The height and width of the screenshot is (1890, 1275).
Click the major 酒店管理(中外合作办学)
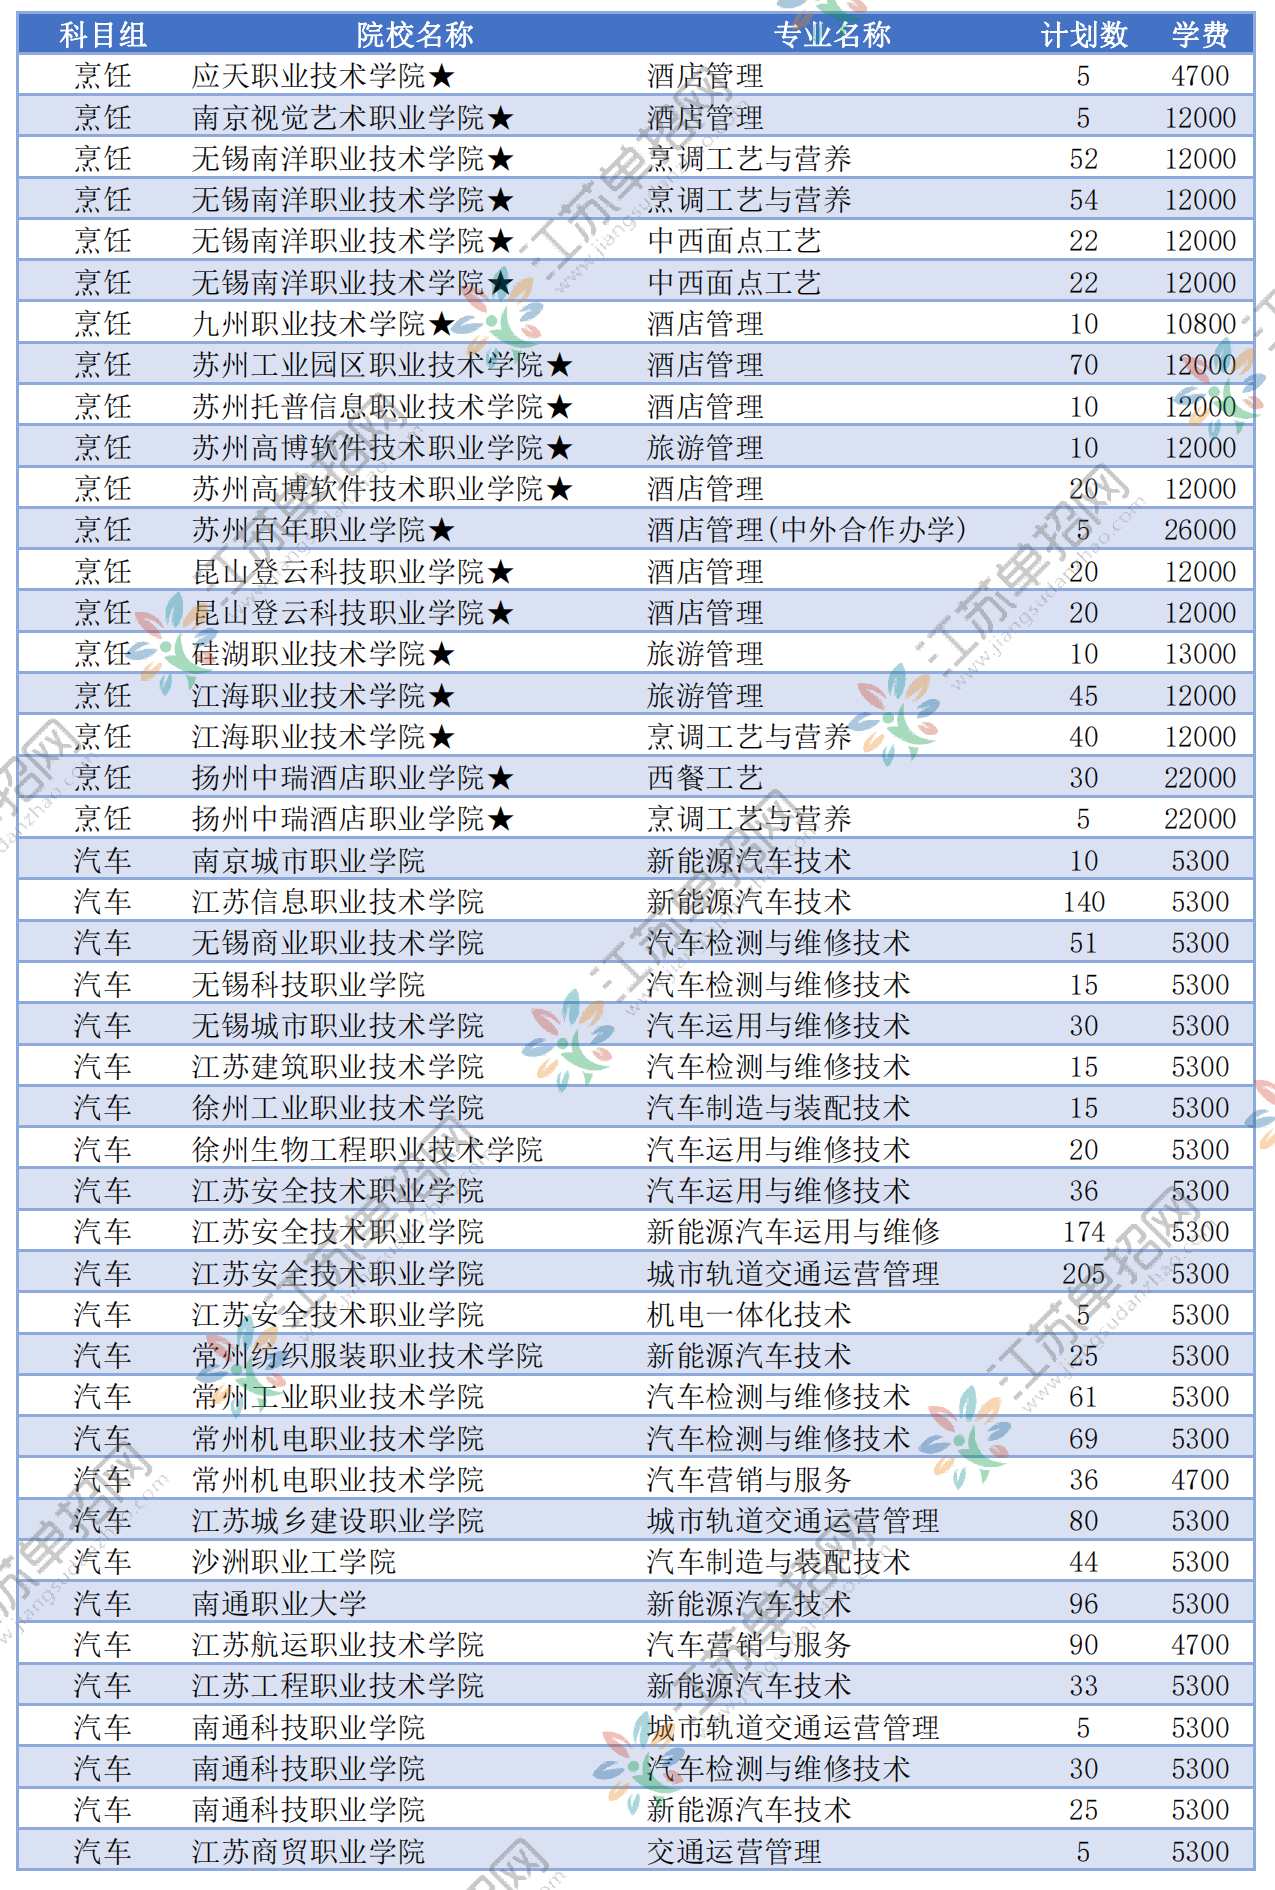[807, 530]
